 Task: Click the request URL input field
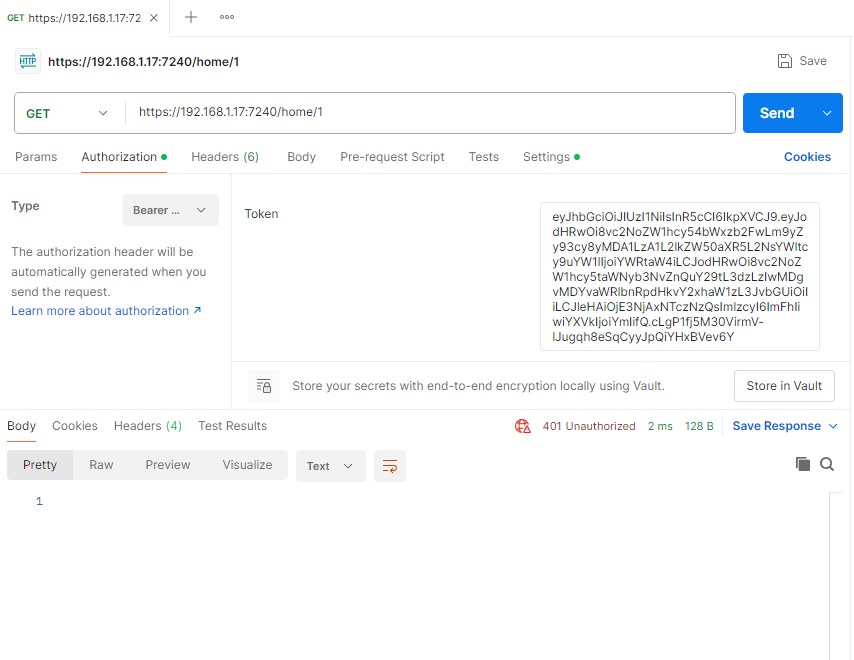(x=430, y=113)
